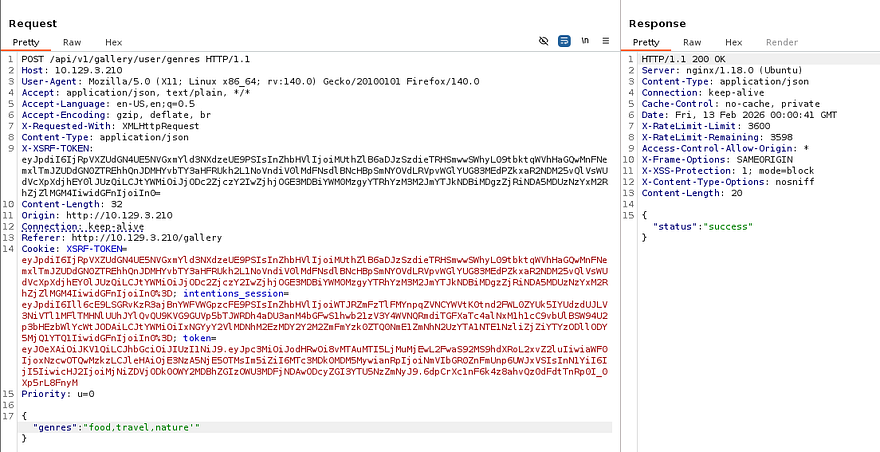The height and width of the screenshot is (452, 880).
Task: Open the Request Hex tab
Action: (113, 42)
